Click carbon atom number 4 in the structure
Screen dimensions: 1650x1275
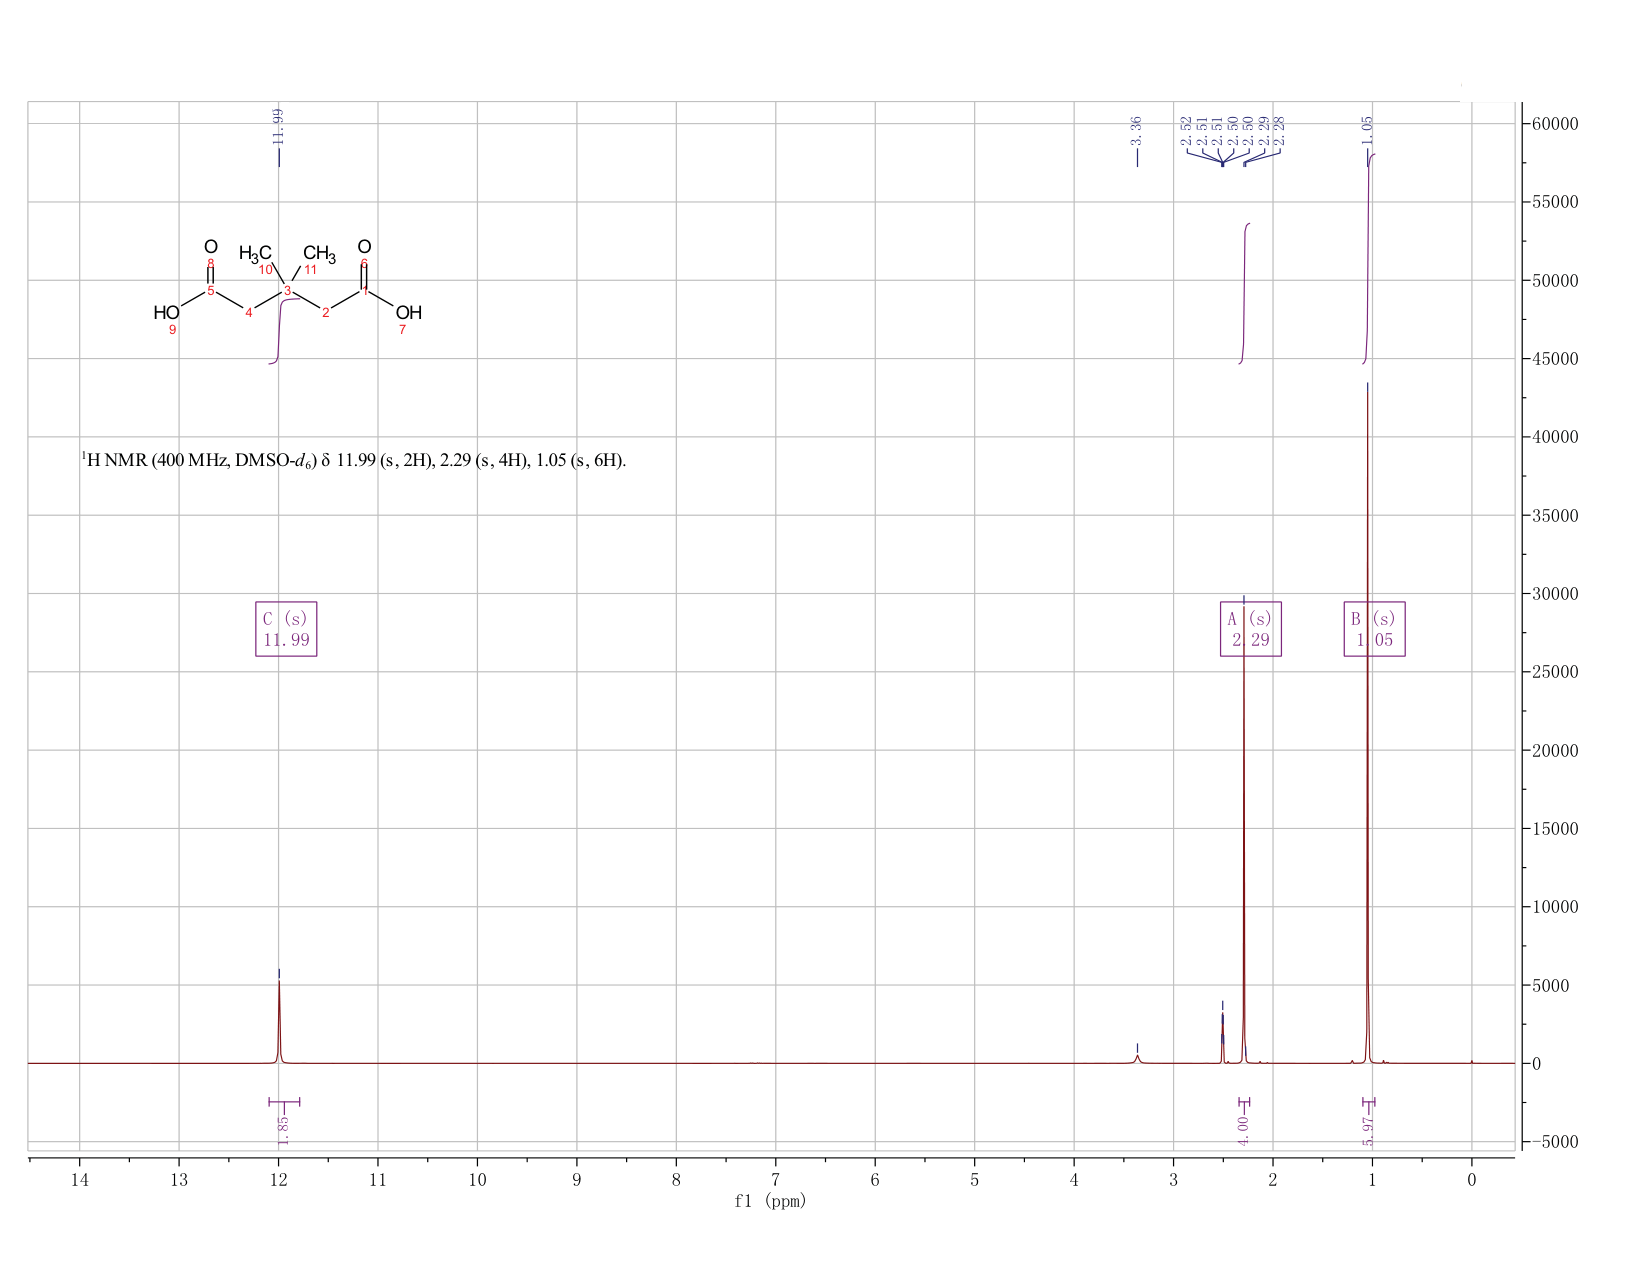pyautogui.click(x=249, y=314)
